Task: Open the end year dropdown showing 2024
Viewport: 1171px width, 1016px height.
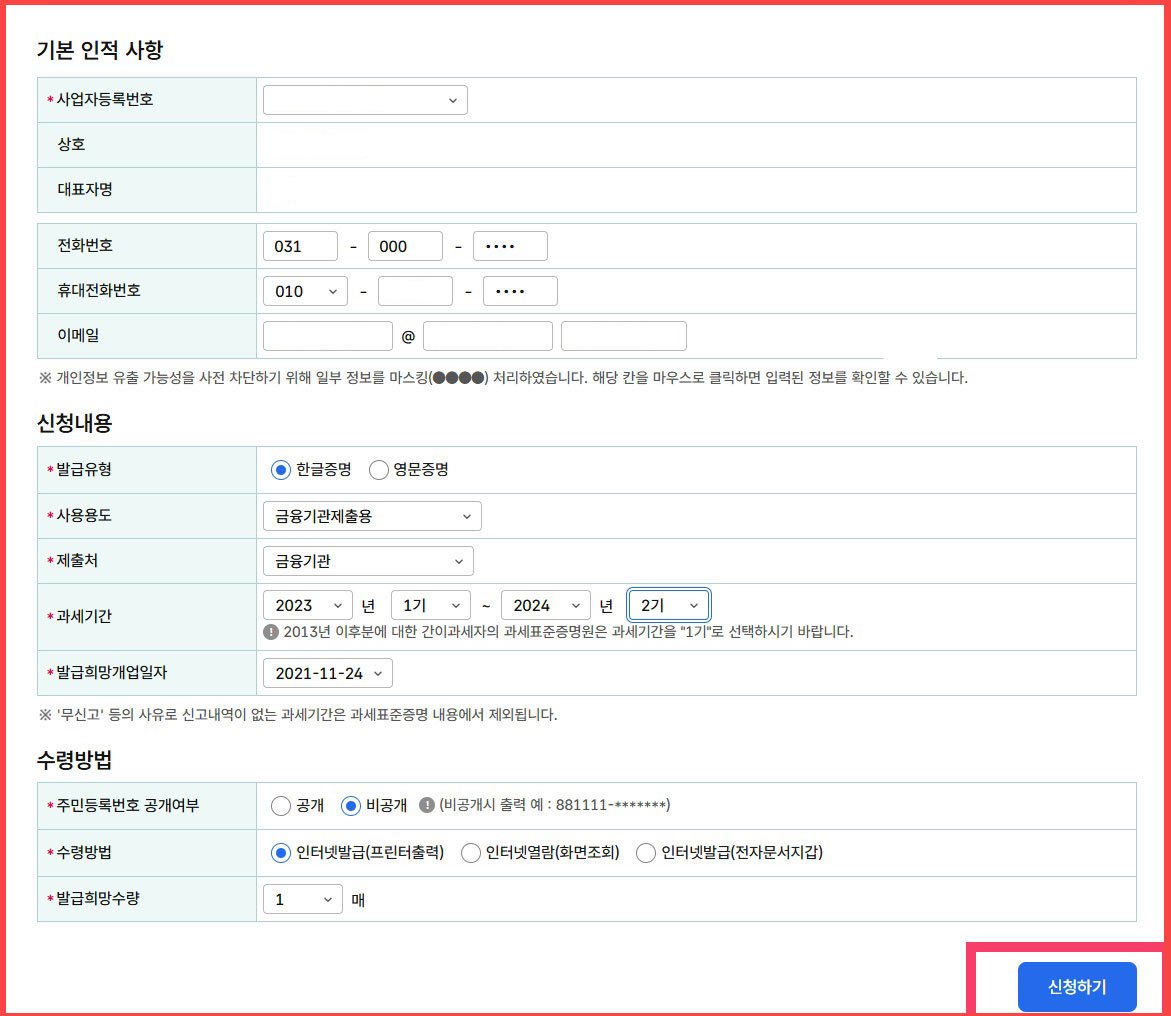Action: coord(545,604)
